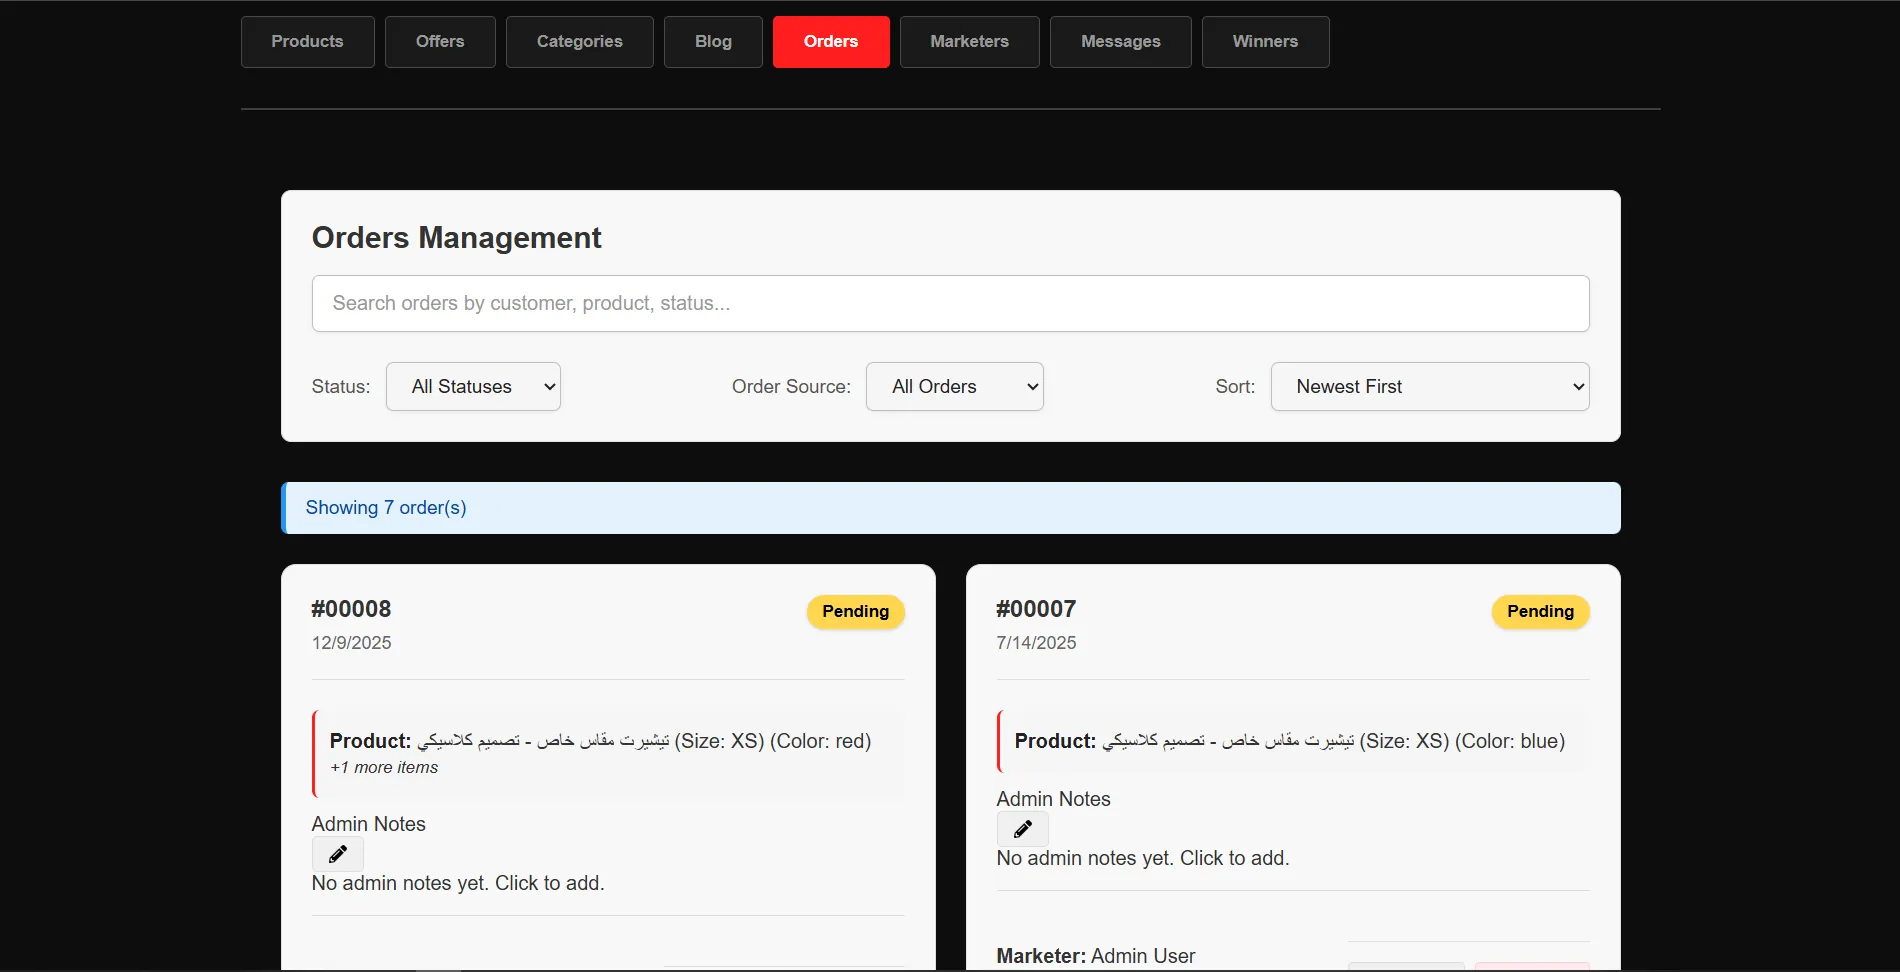Click the Orders Management heading
Screen dimensions: 1900x972
pyautogui.click(x=457, y=238)
